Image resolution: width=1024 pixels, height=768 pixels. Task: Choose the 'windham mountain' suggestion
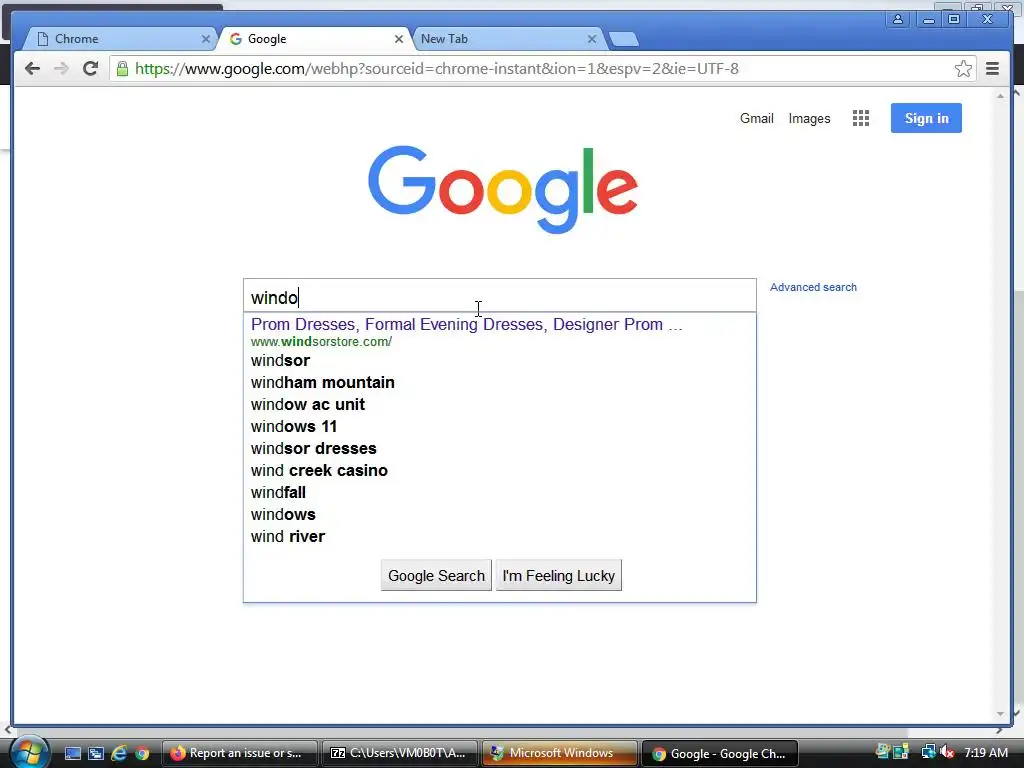(x=500, y=383)
